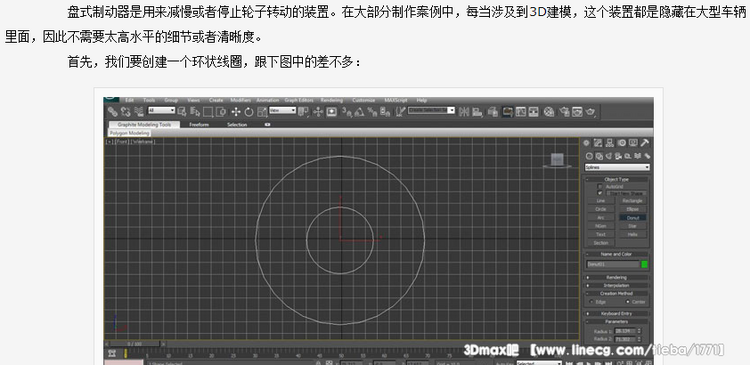
Task: Activate the Select and Scale tool
Action: click(x=262, y=112)
